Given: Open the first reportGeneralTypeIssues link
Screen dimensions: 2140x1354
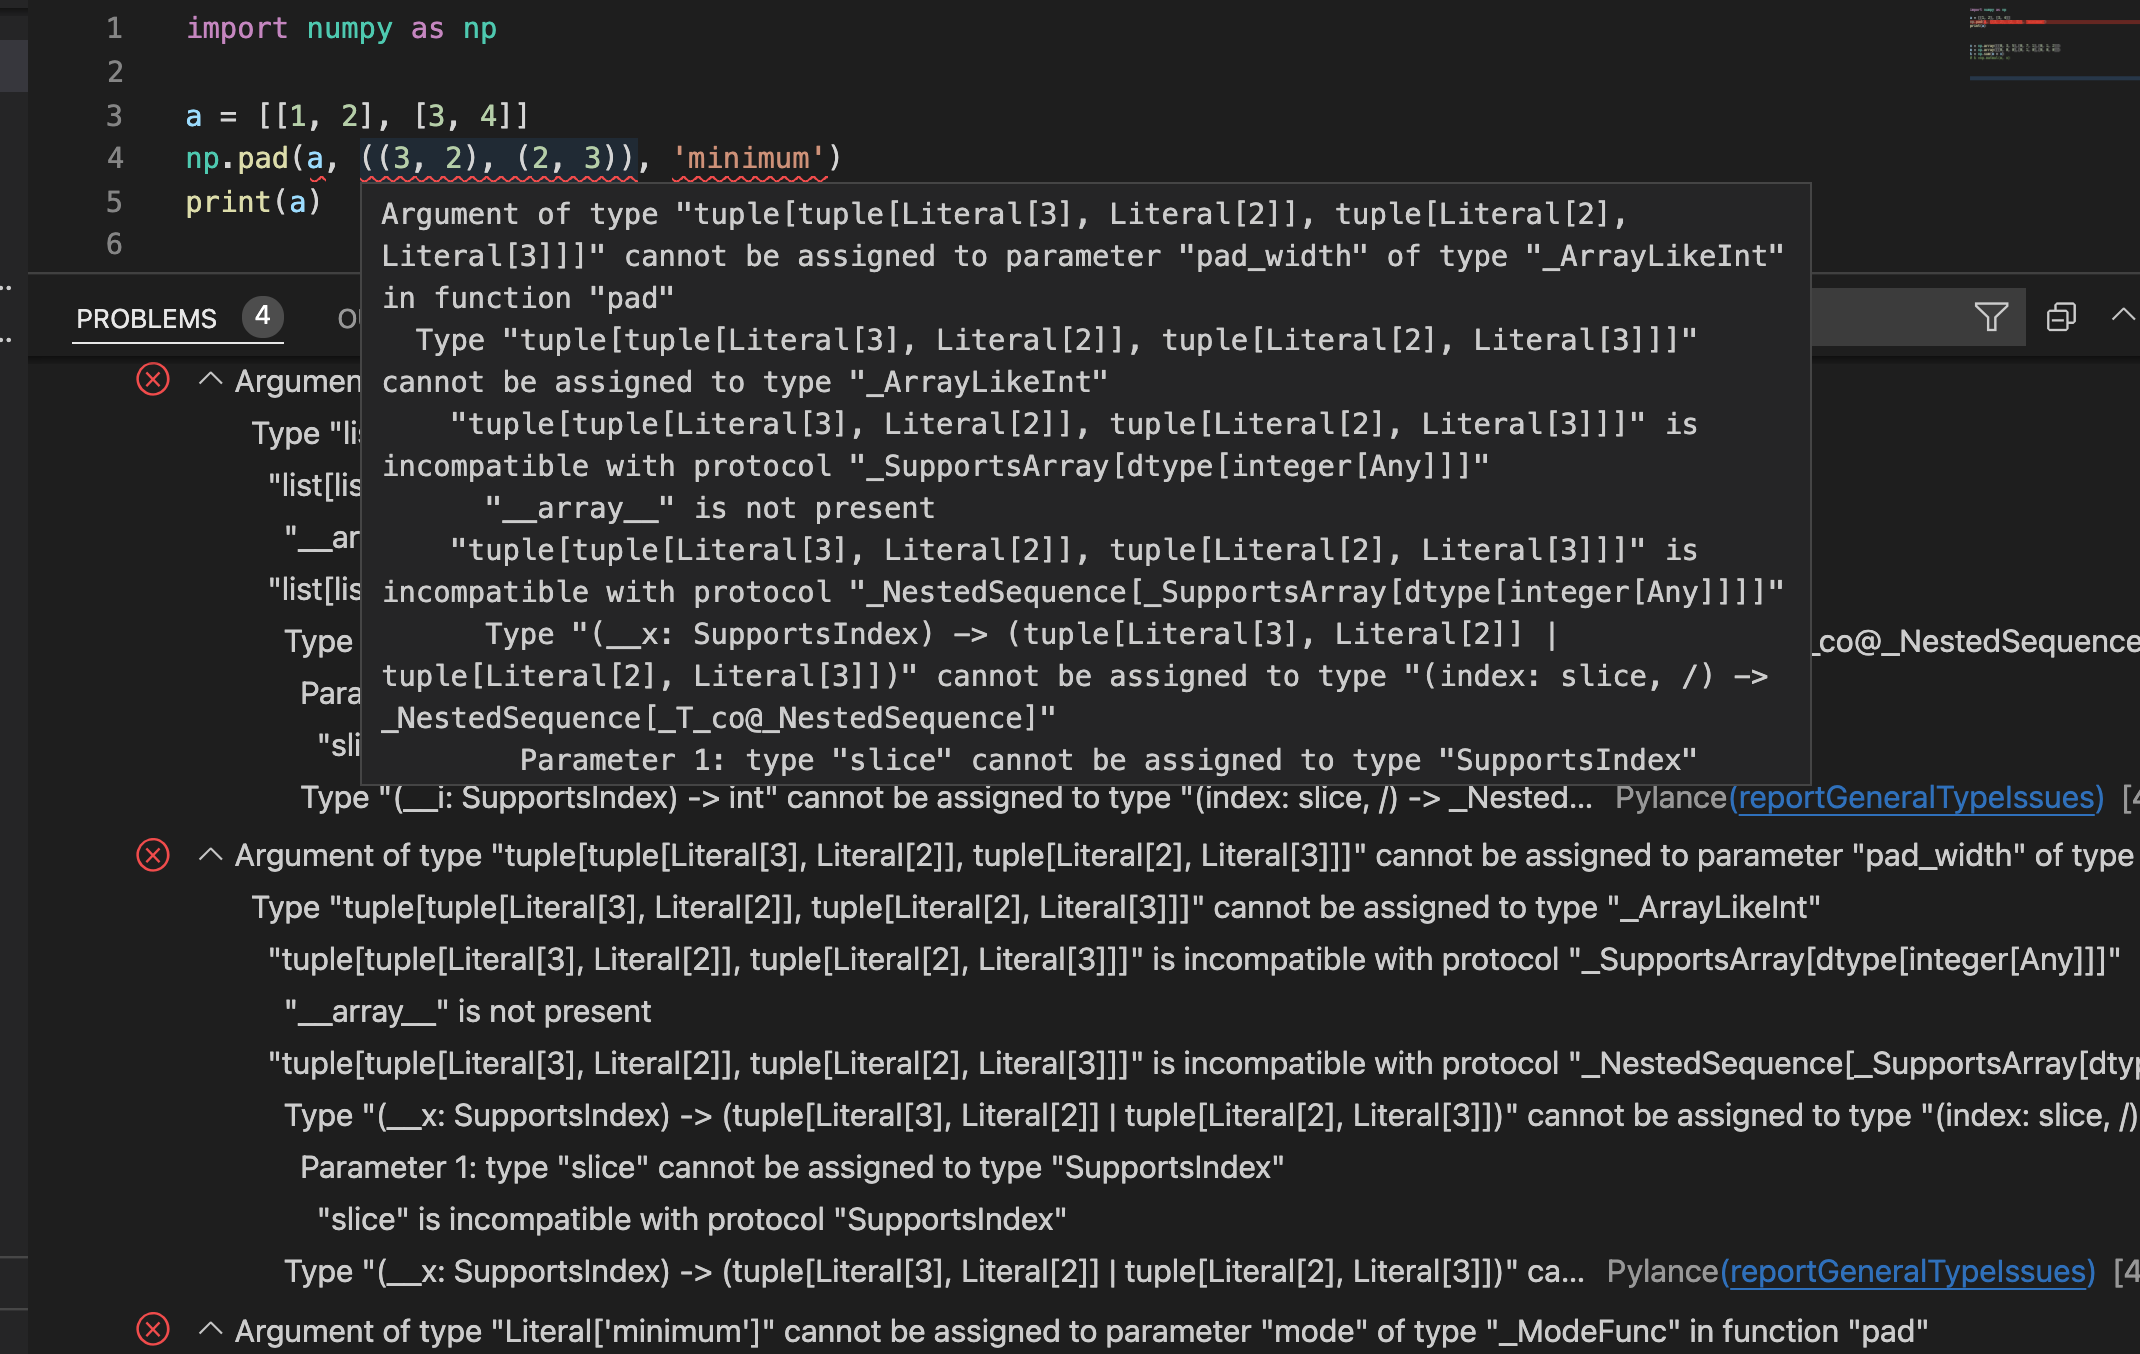Looking at the screenshot, I should point(1917,797).
